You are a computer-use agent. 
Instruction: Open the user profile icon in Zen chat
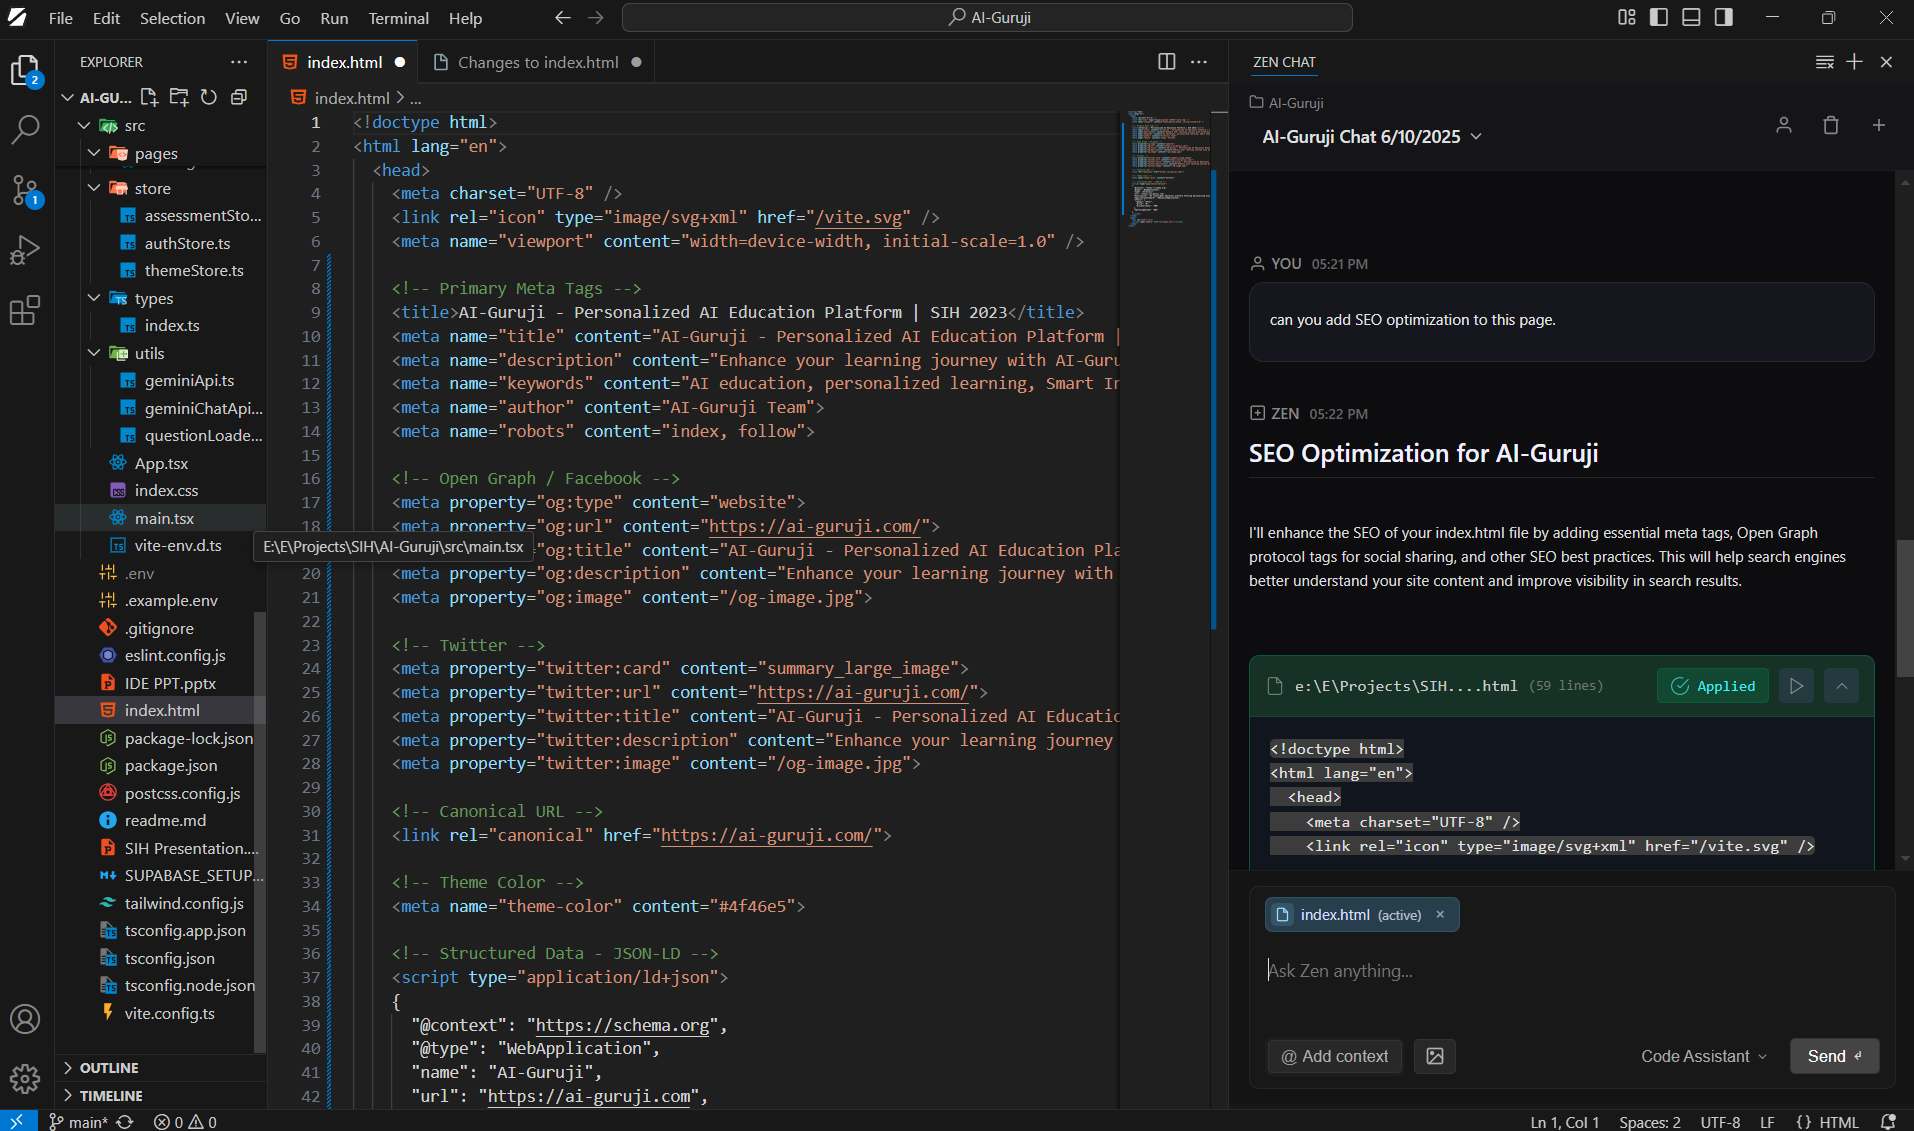click(x=1784, y=126)
